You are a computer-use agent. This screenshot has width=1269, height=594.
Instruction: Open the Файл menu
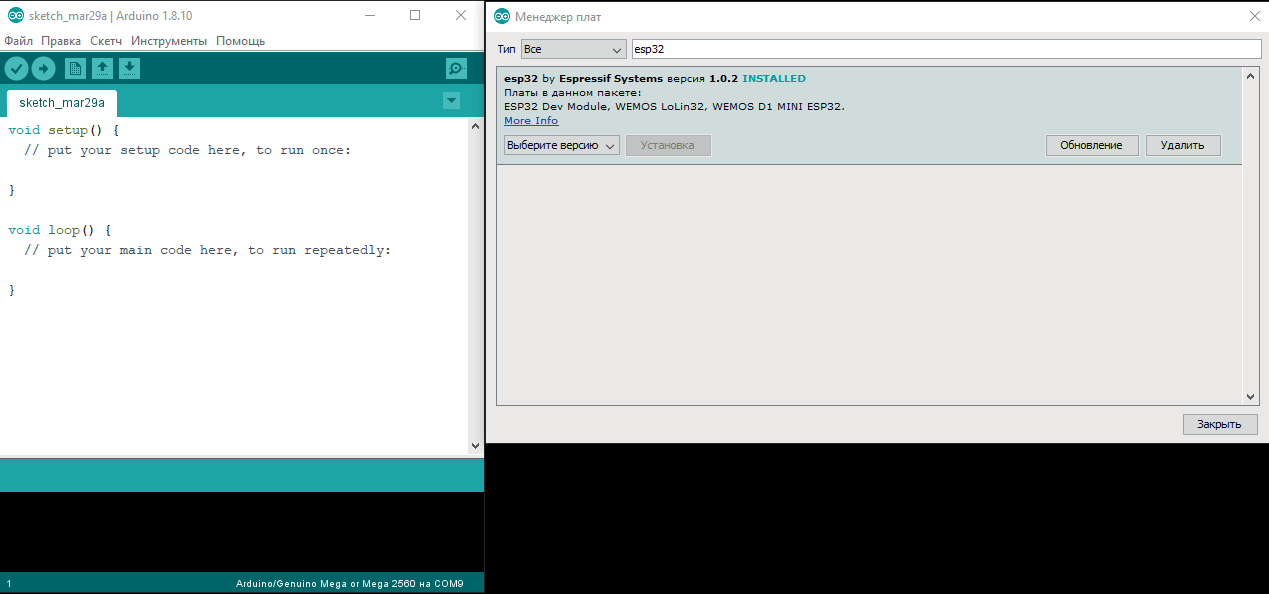(x=18, y=41)
